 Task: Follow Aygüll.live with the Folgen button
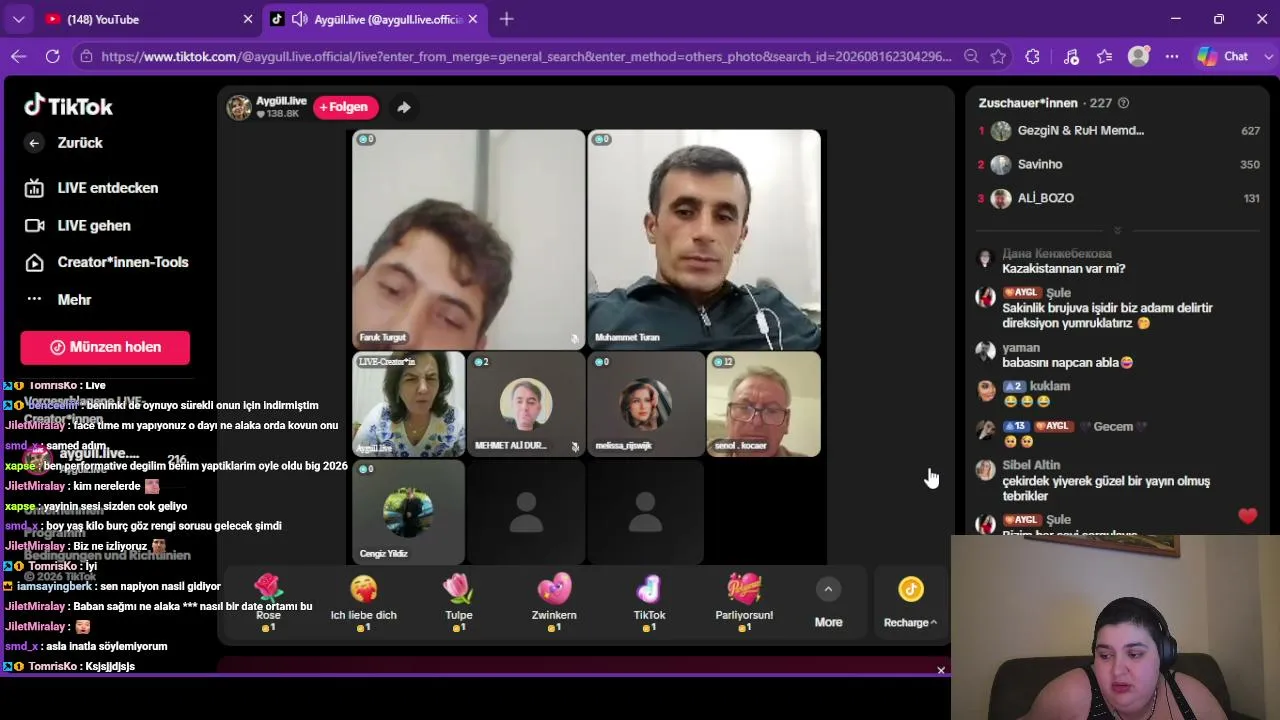346,107
